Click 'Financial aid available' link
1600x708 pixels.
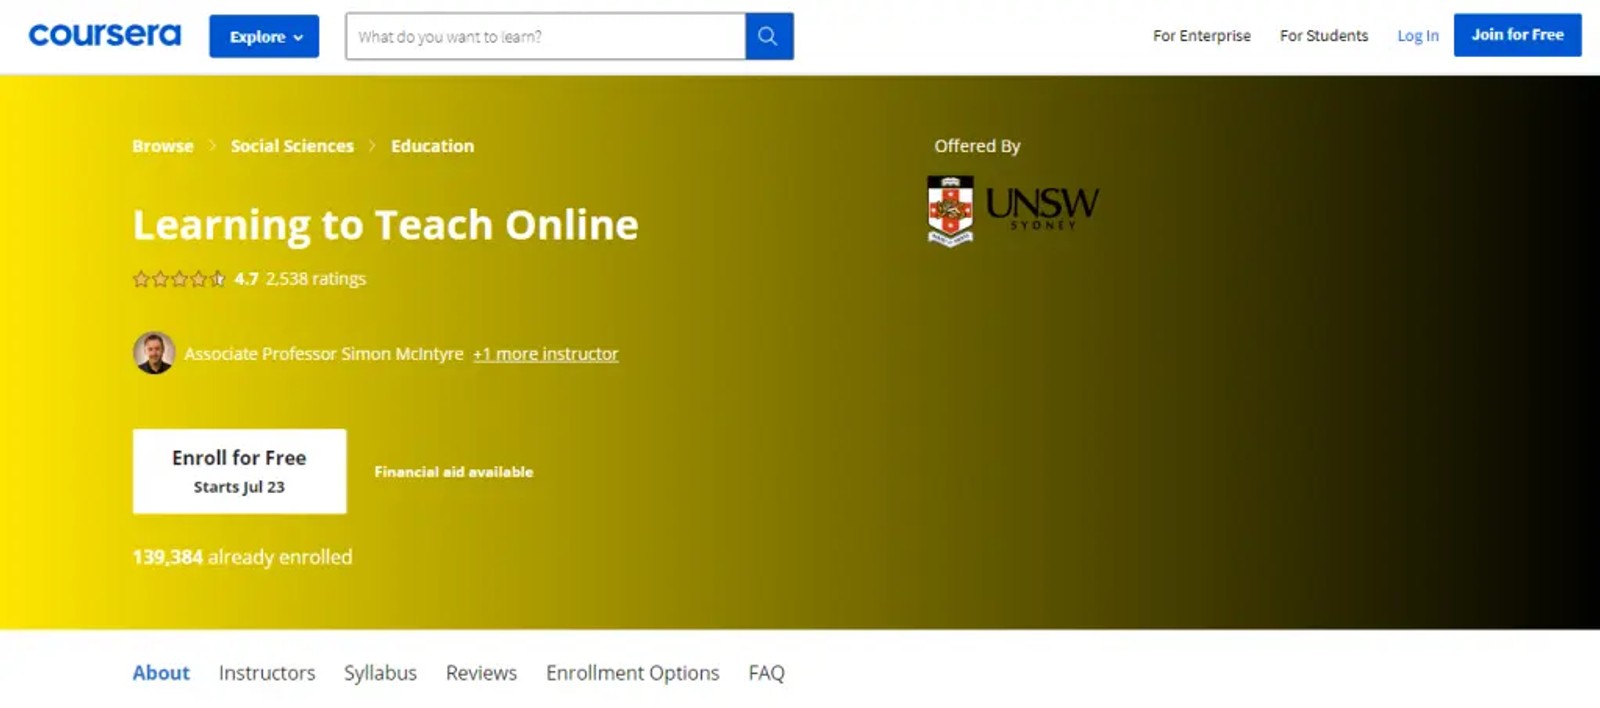coord(454,472)
